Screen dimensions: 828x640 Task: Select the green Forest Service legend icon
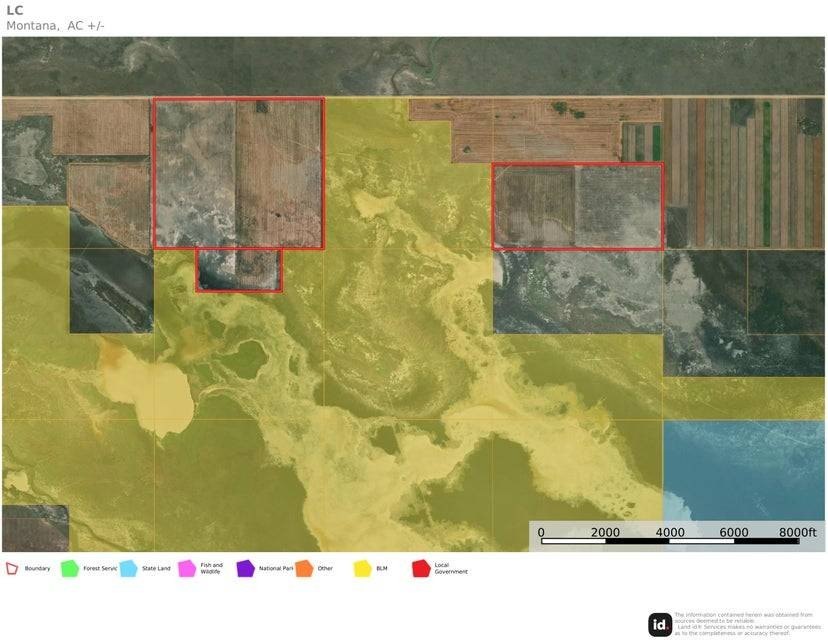[x=70, y=568]
